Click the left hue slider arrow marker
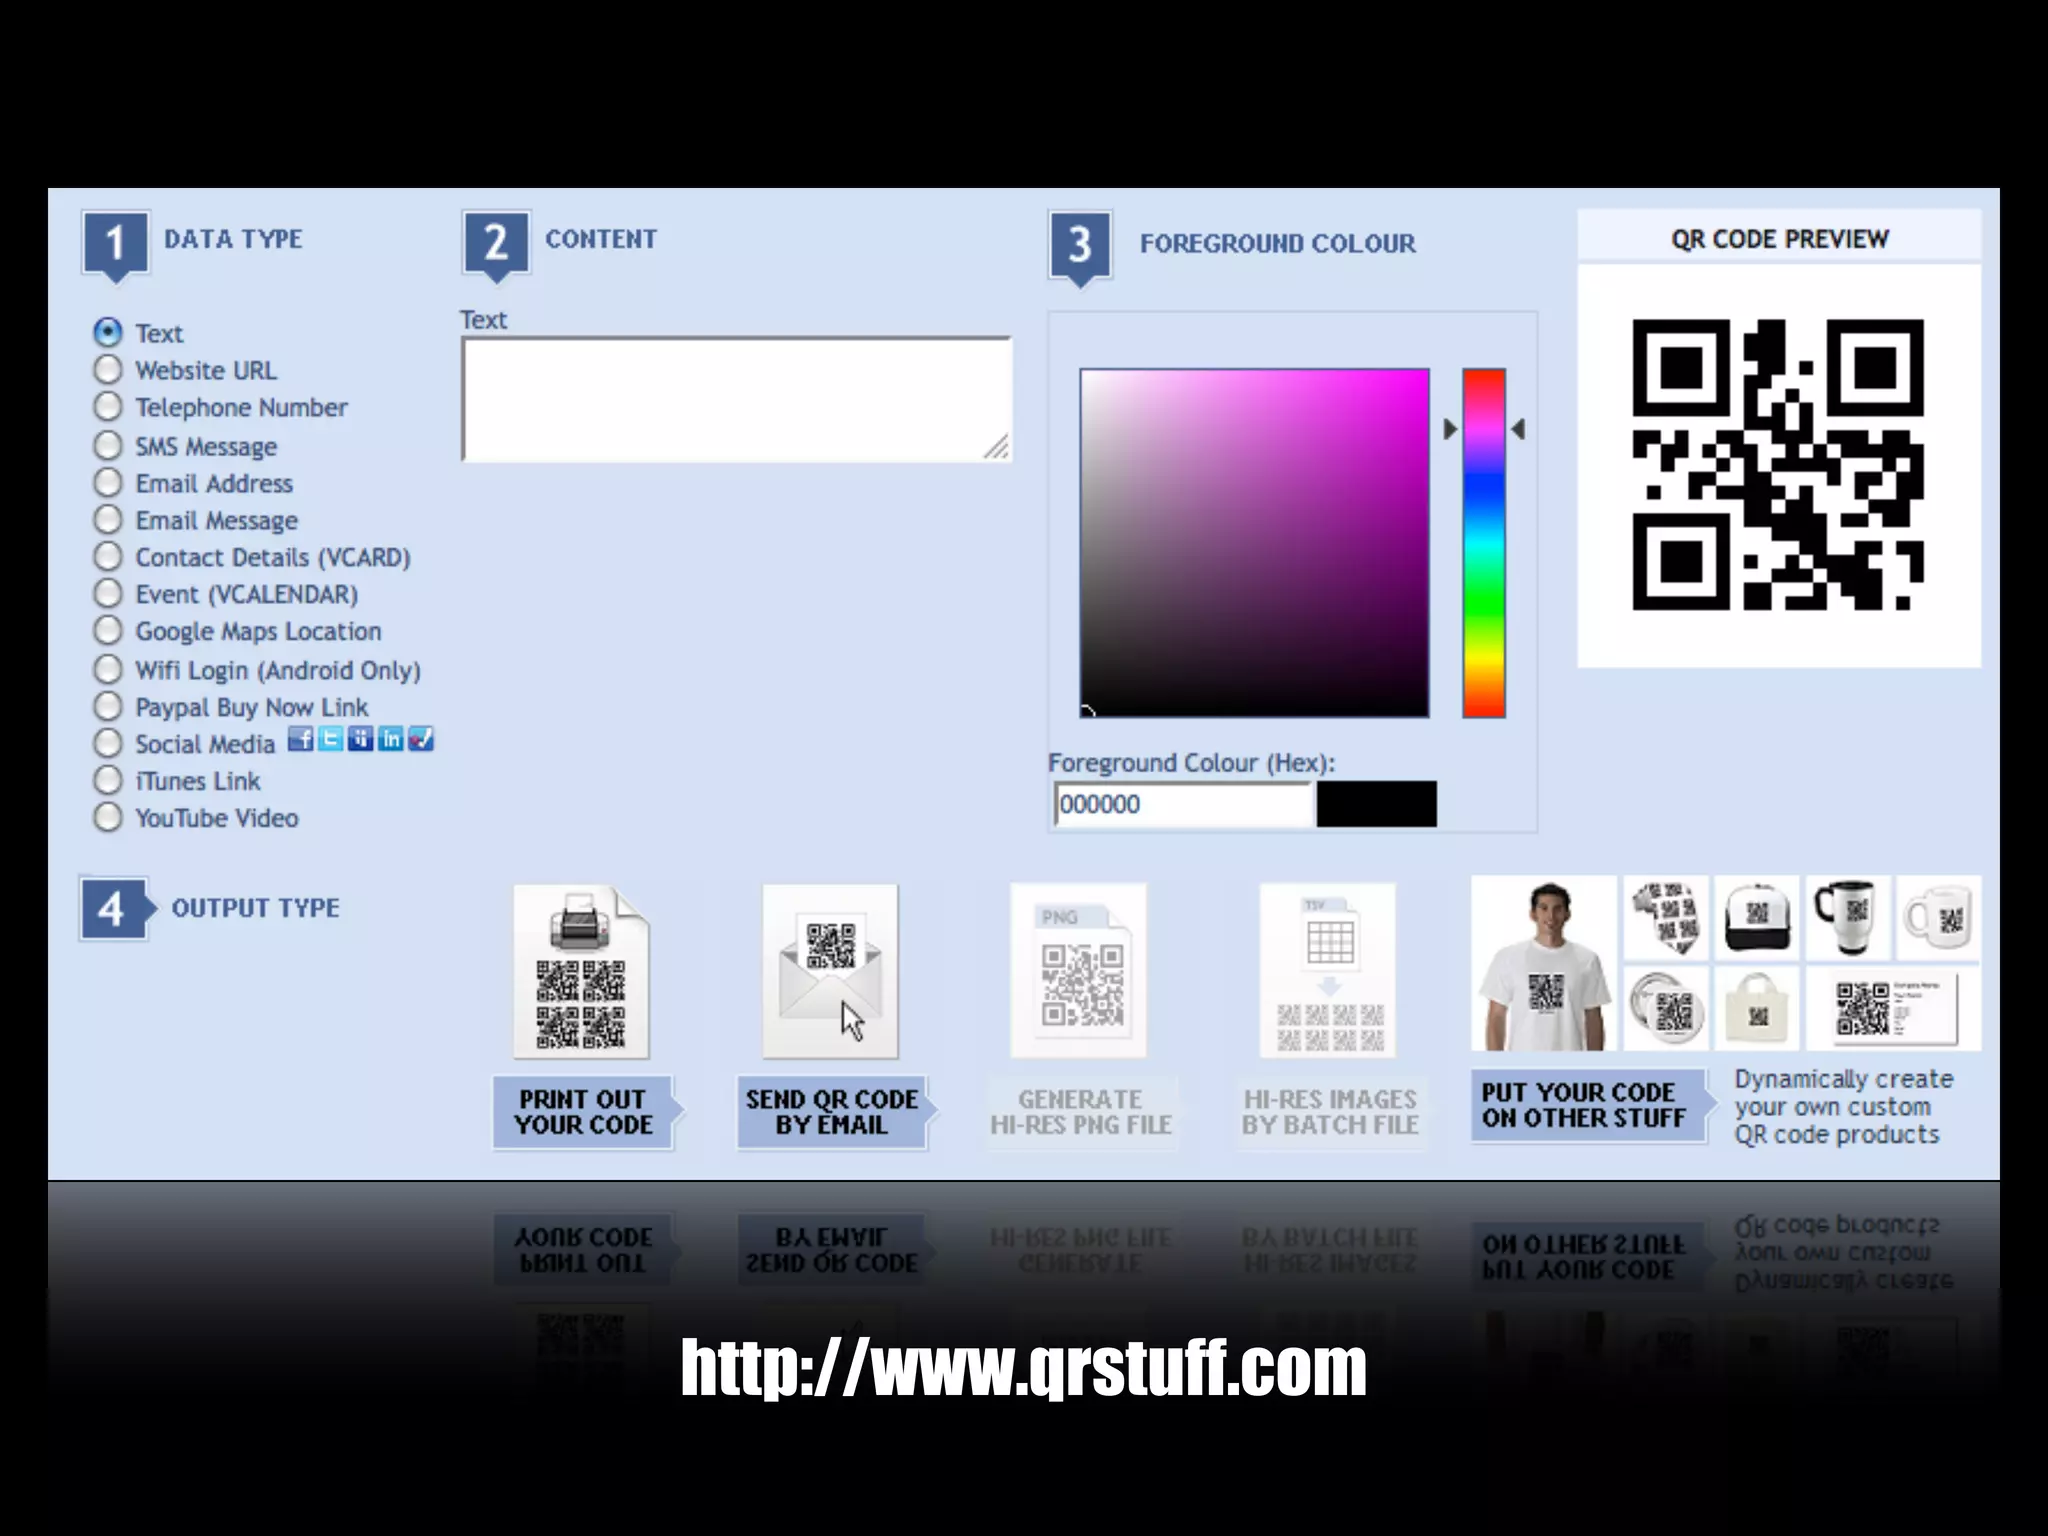The image size is (2048, 1536). 1451,429
